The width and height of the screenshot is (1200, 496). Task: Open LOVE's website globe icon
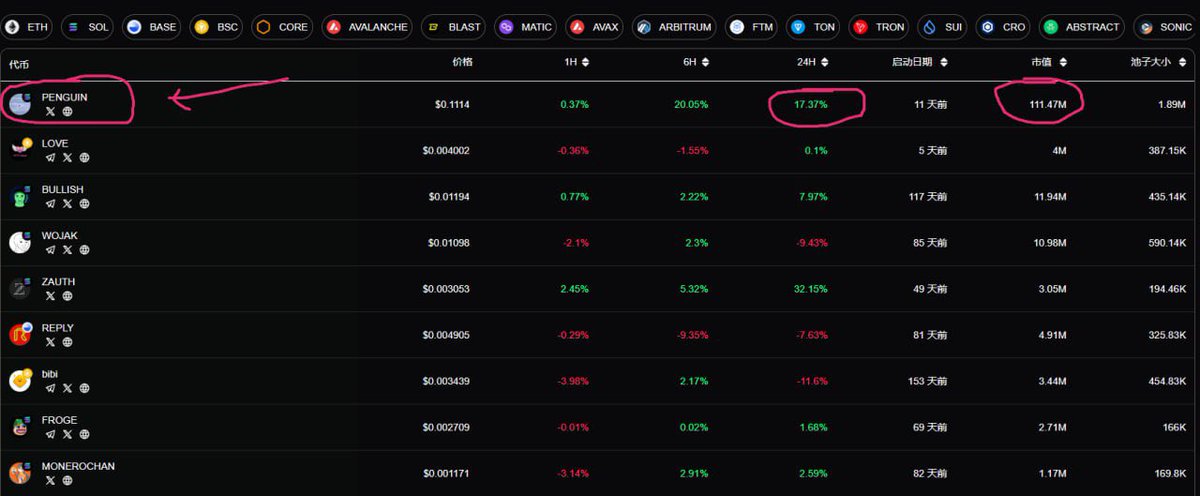point(84,157)
